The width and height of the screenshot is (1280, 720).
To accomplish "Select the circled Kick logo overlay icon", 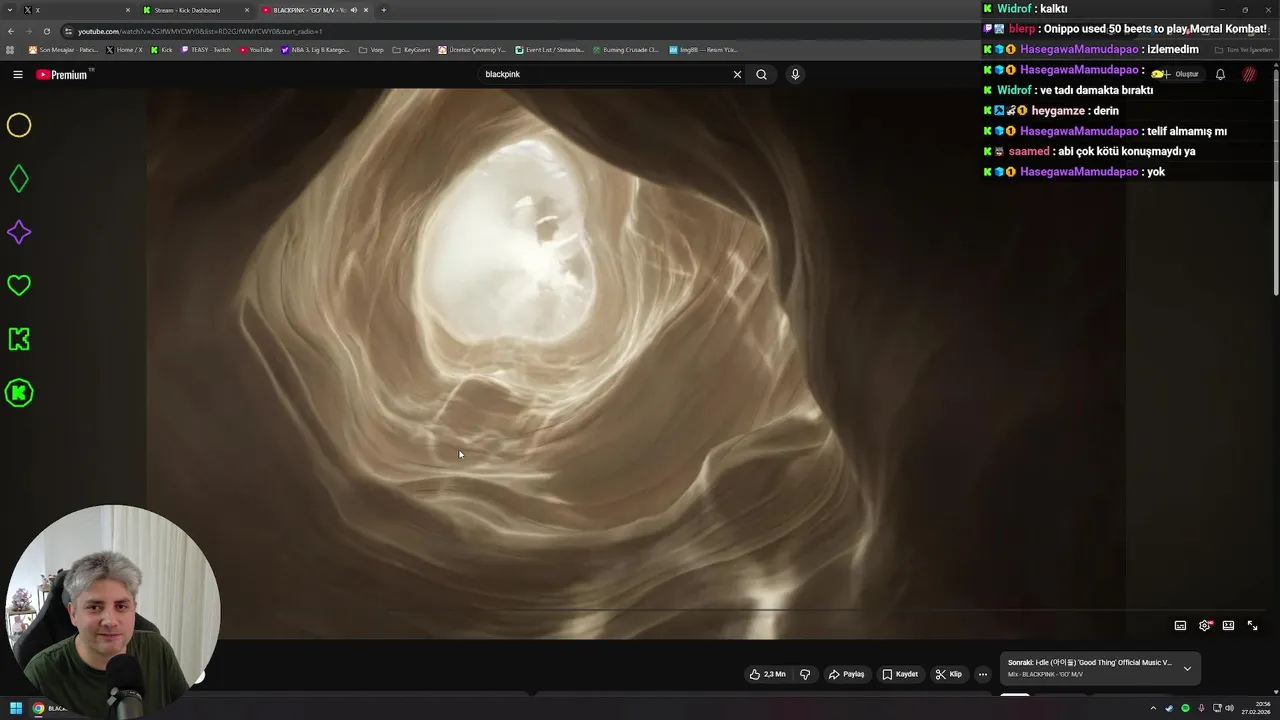I will (x=19, y=393).
